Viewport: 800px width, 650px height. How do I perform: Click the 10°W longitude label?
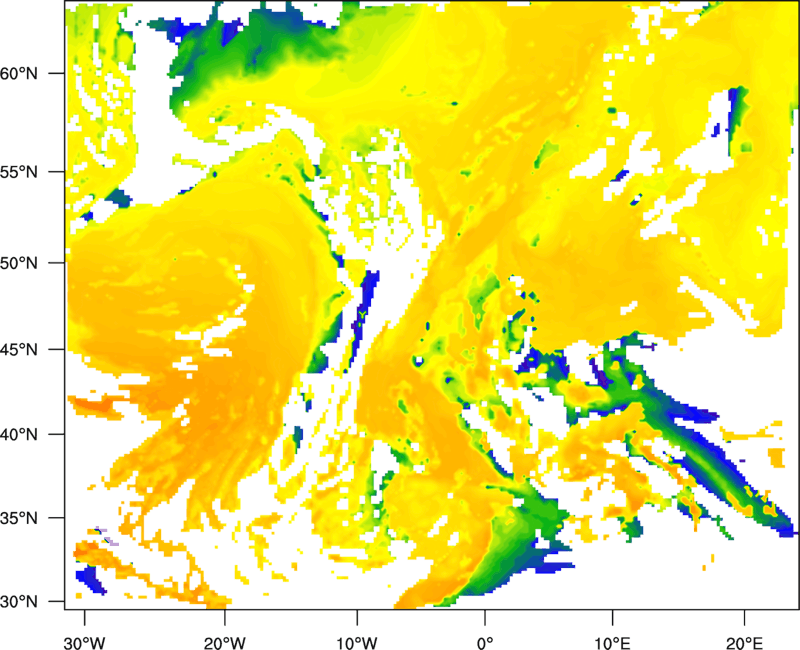pos(356,643)
